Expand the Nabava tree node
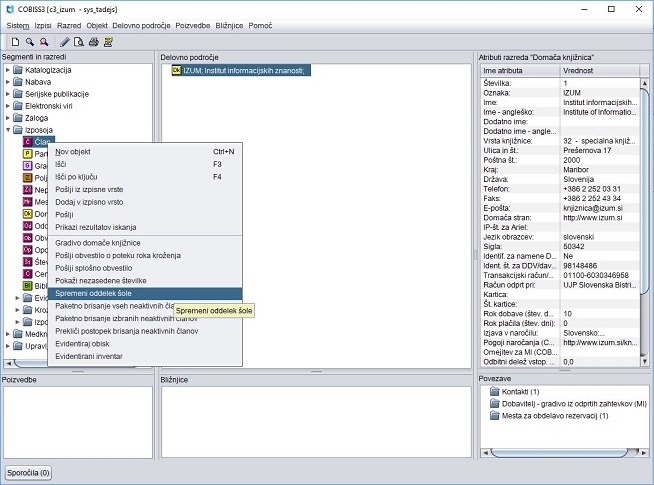 coord(8,82)
